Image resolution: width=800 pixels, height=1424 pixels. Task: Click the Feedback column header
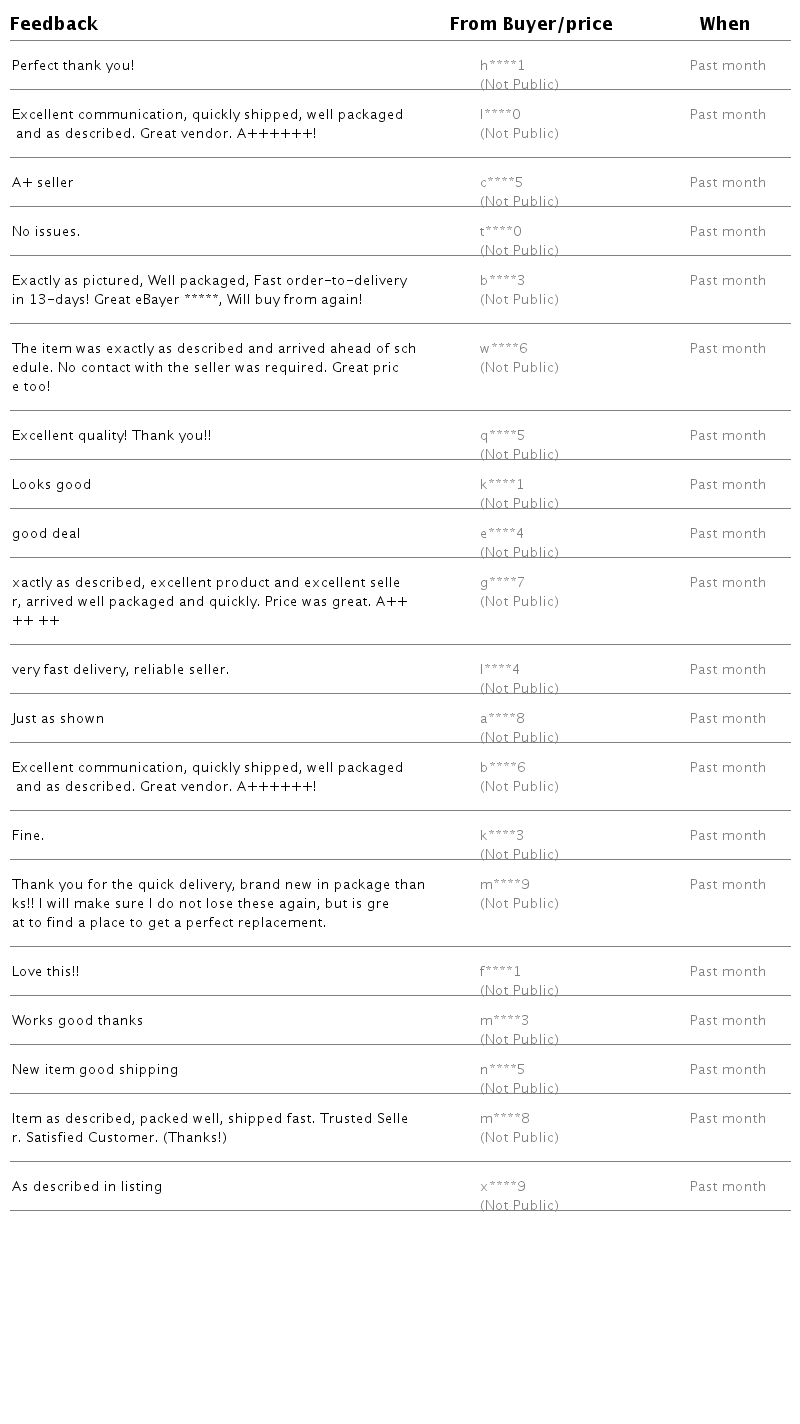pyautogui.click(x=54, y=24)
